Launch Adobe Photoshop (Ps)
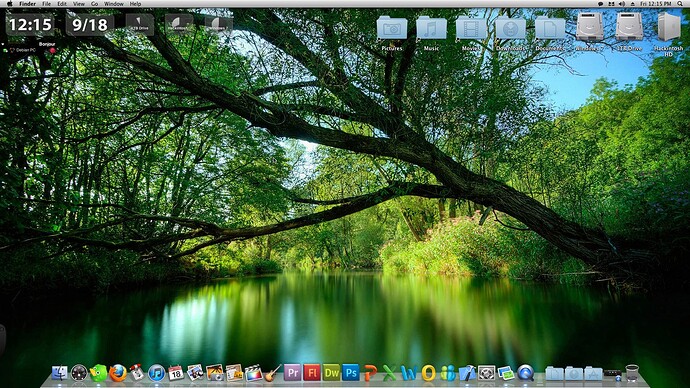This screenshot has height=388, width=690. point(351,373)
